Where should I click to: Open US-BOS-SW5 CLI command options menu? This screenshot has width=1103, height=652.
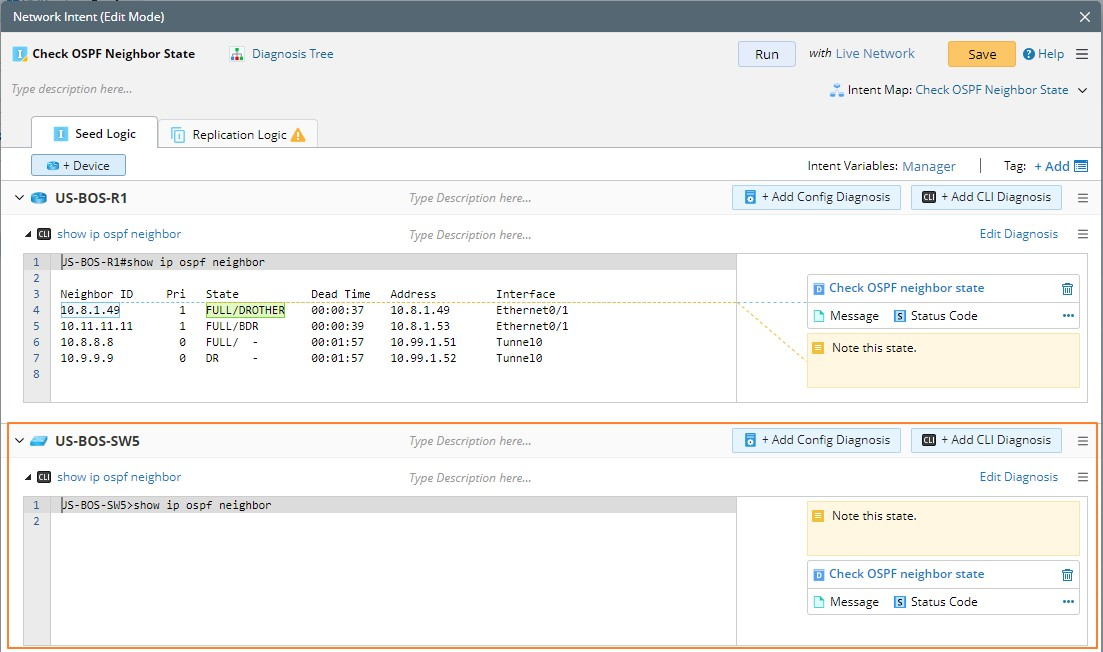(x=1082, y=477)
